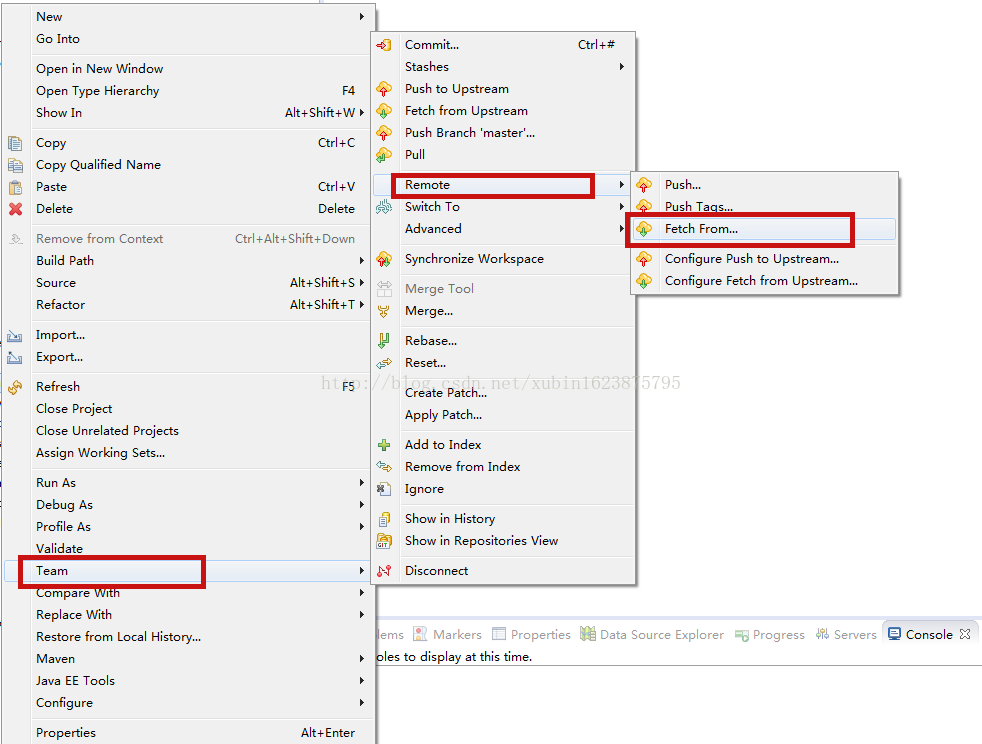Choose Go Into menu item
Viewport: 982px width, 744px height.
coord(187,39)
